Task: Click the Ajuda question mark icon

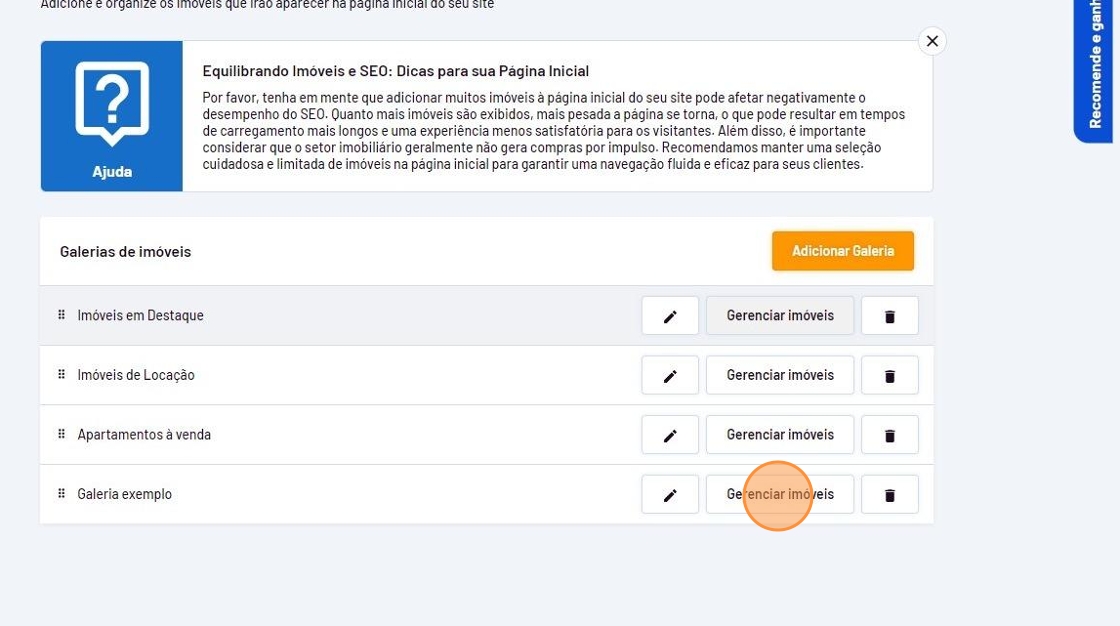Action: (112, 103)
